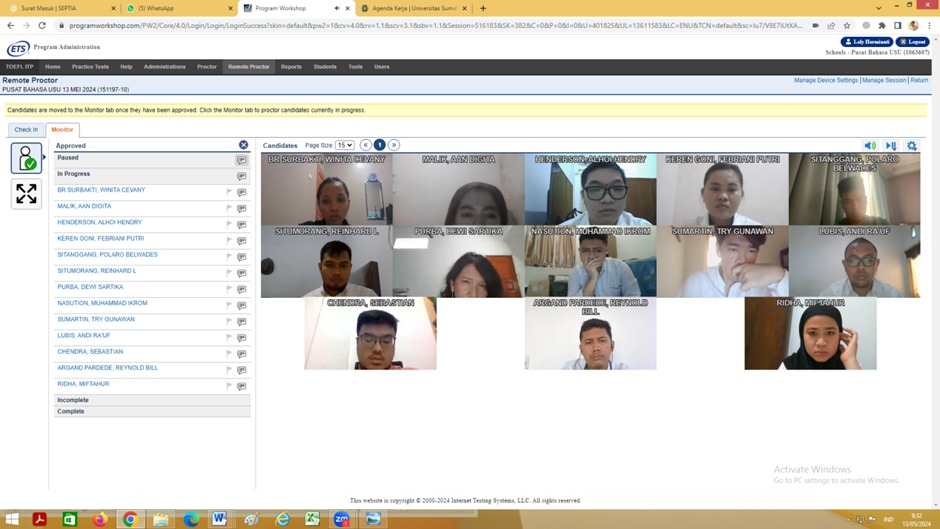Select page 1 of candidates
The image size is (940, 529).
(379, 145)
